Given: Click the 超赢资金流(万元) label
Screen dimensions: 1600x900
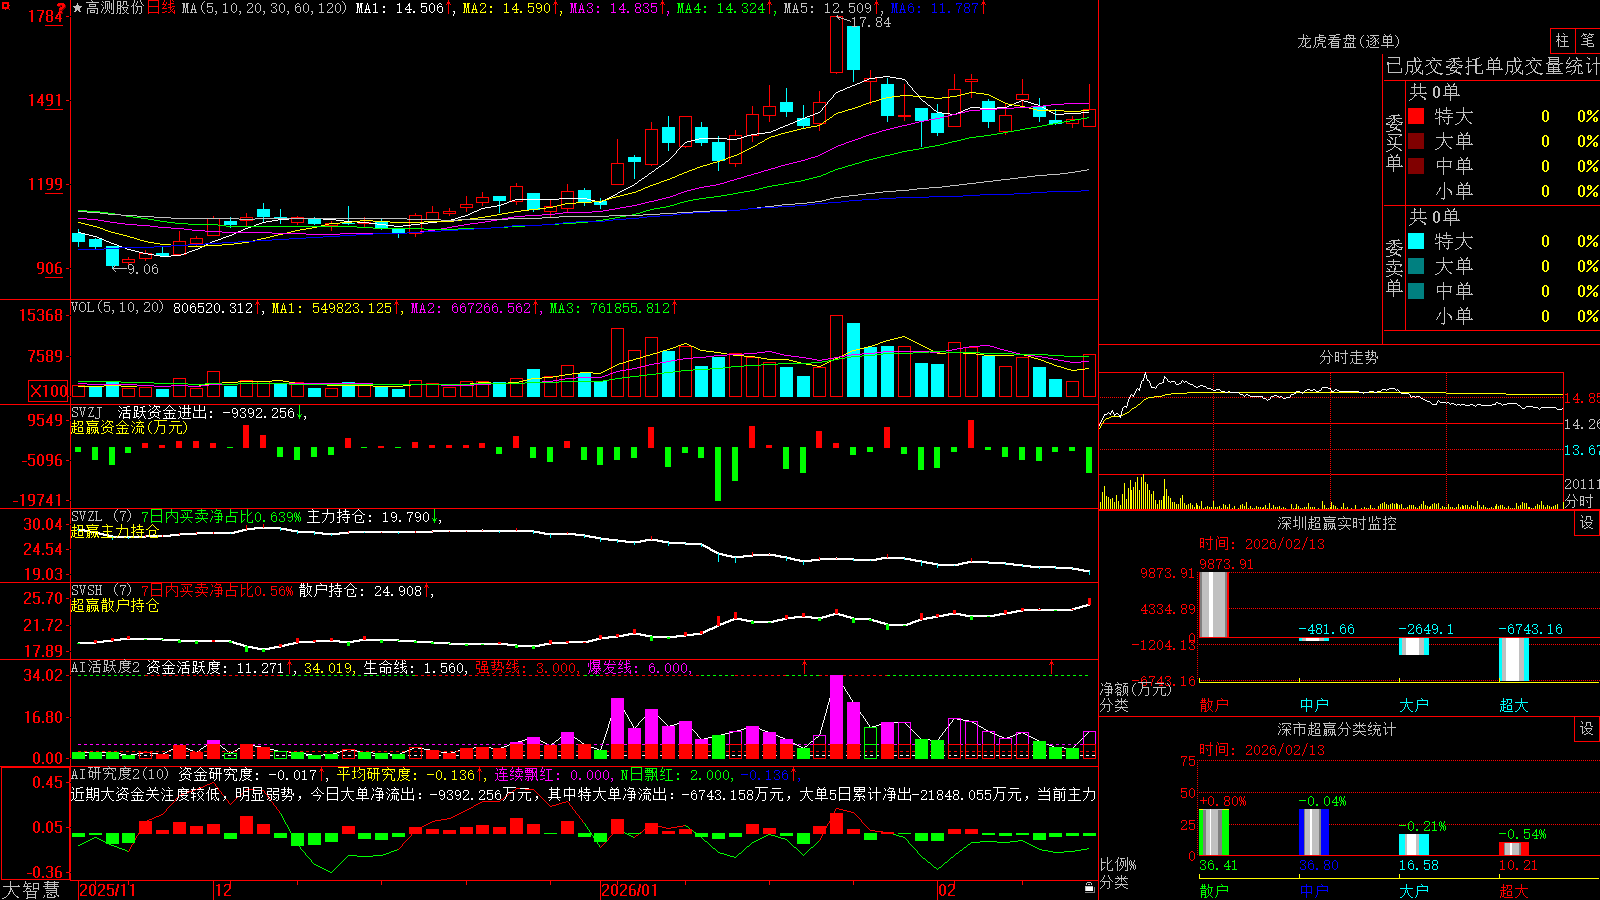Looking at the screenshot, I should (129, 427).
